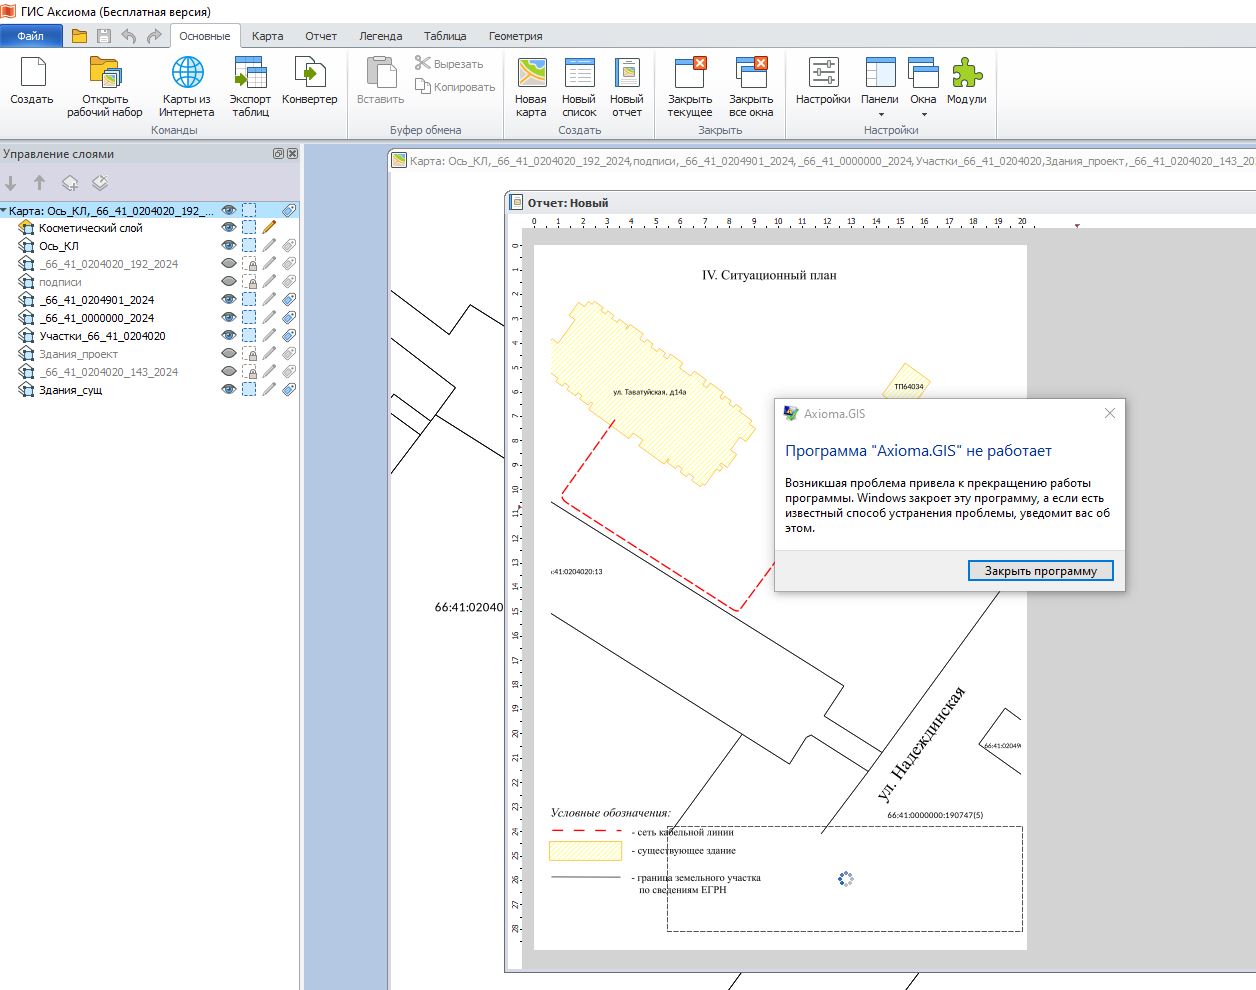The height and width of the screenshot is (990, 1256).
Task: Create a Новый список
Action: coord(579,86)
